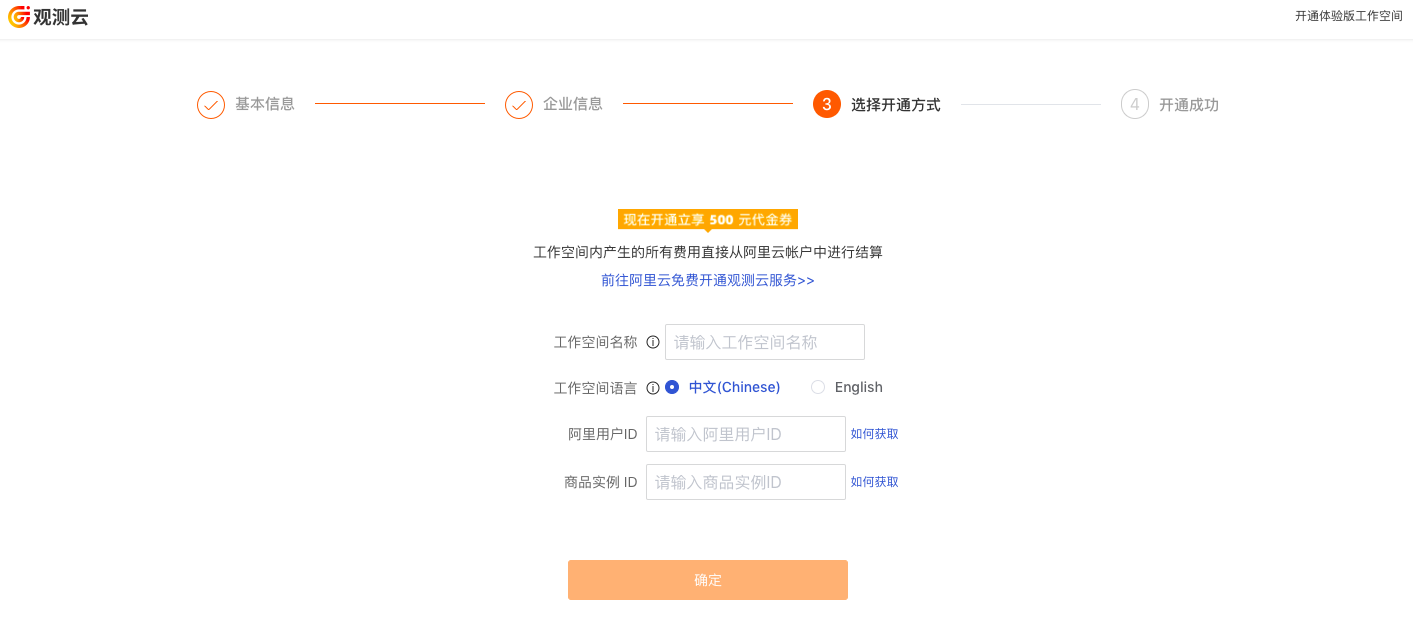Focus the 商品实例ID input field
The image size is (1413, 640).
(746, 482)
